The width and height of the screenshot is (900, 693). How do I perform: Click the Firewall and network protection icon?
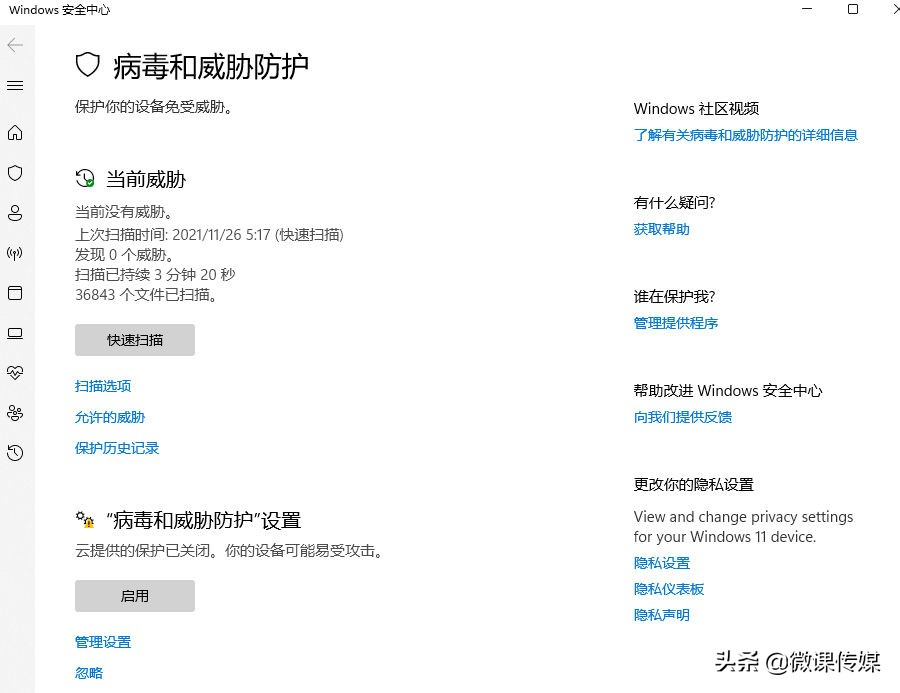pos(16,253)
